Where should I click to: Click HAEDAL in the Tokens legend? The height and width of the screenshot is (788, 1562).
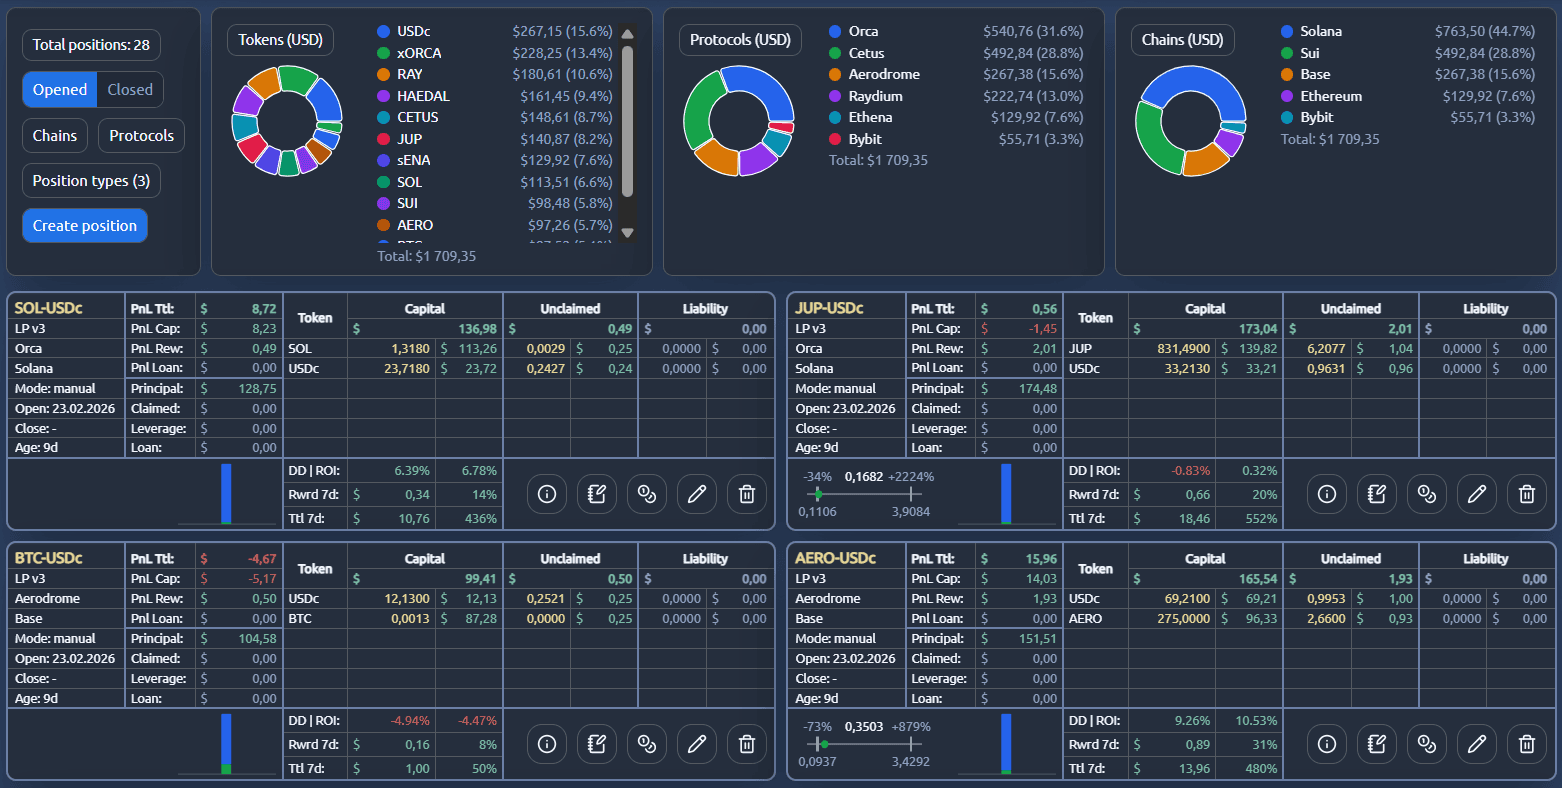[423, 96]
